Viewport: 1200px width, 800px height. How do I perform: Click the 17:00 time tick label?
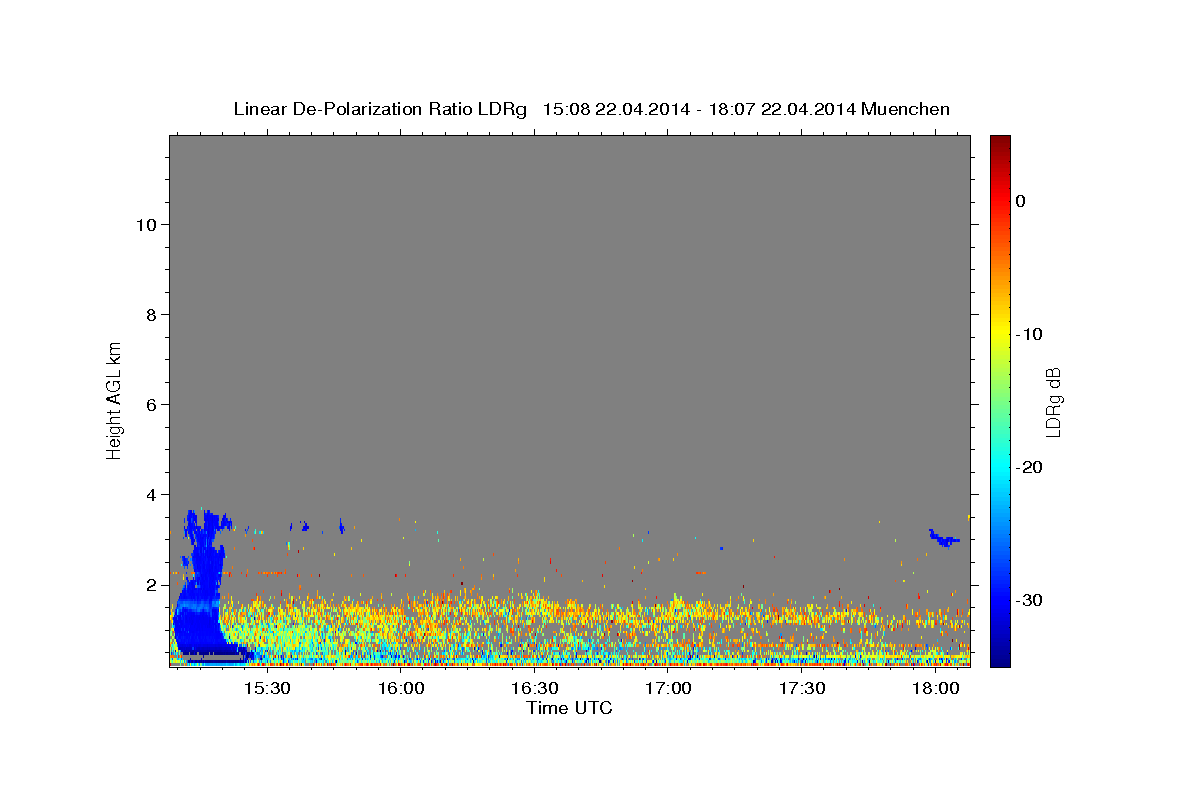click(668, 689)
